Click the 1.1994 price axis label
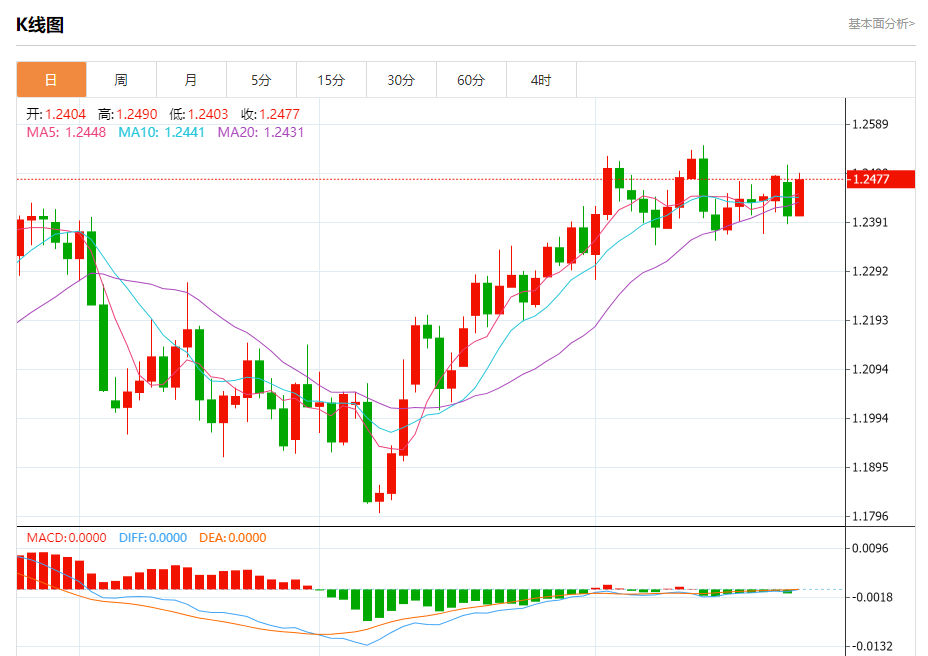 (870, 419)
